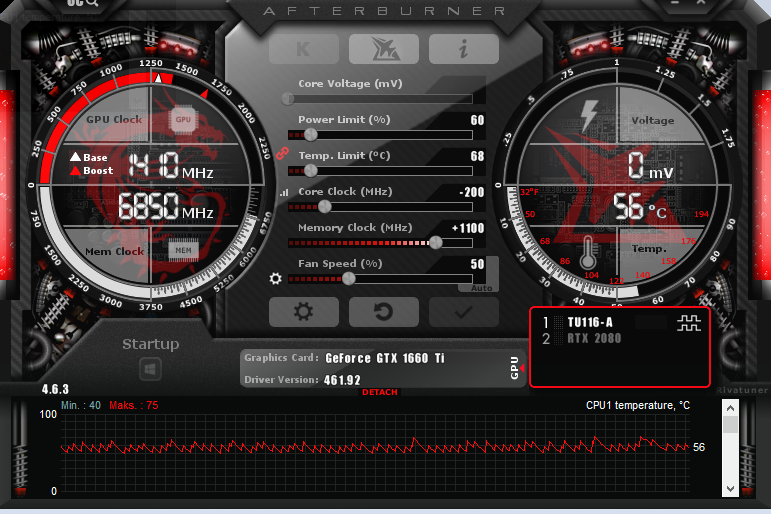Click the Core Clock value -200

pos(472,192)
